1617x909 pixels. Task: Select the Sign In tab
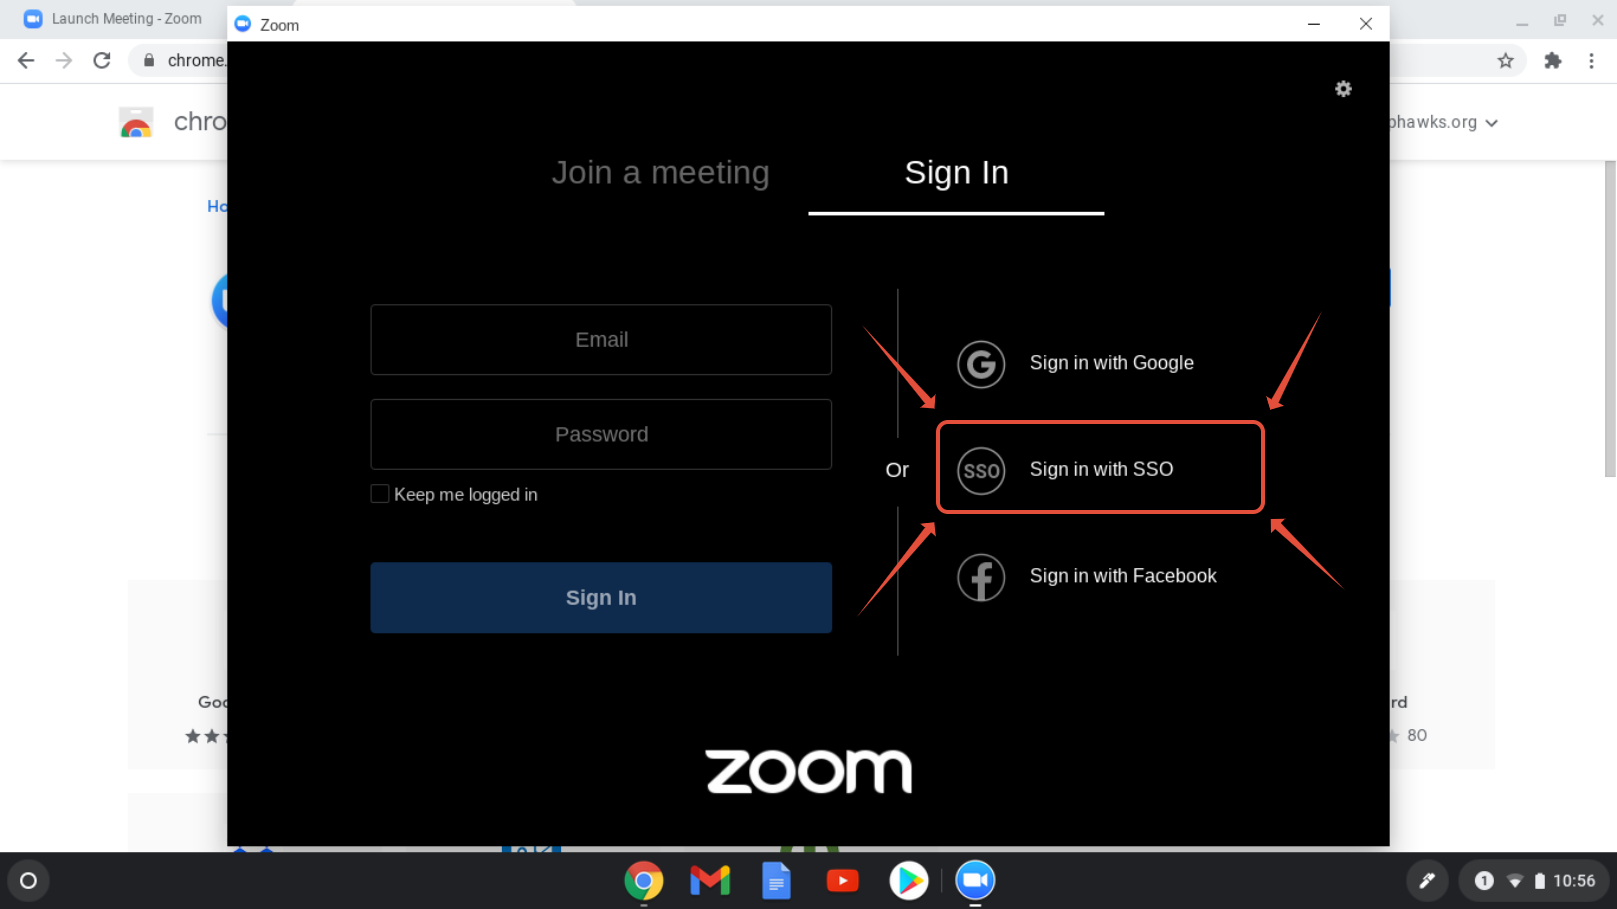[956, 173]
